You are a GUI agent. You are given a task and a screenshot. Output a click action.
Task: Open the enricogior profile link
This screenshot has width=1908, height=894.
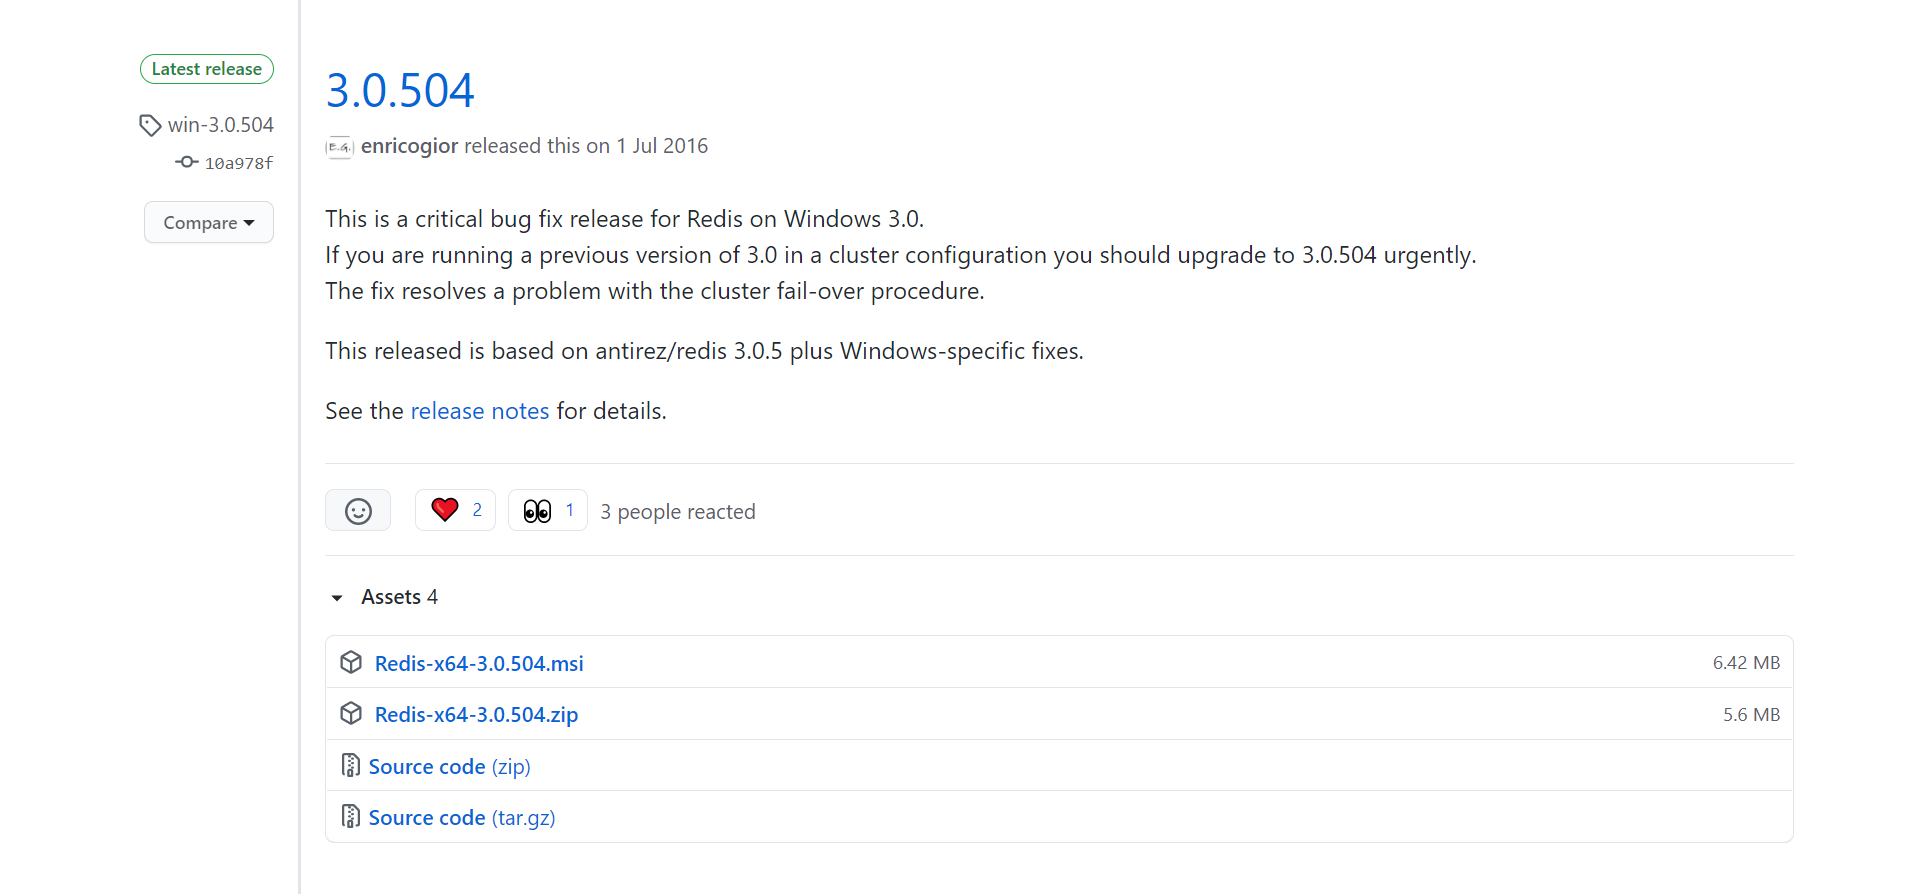click(409, 146)
